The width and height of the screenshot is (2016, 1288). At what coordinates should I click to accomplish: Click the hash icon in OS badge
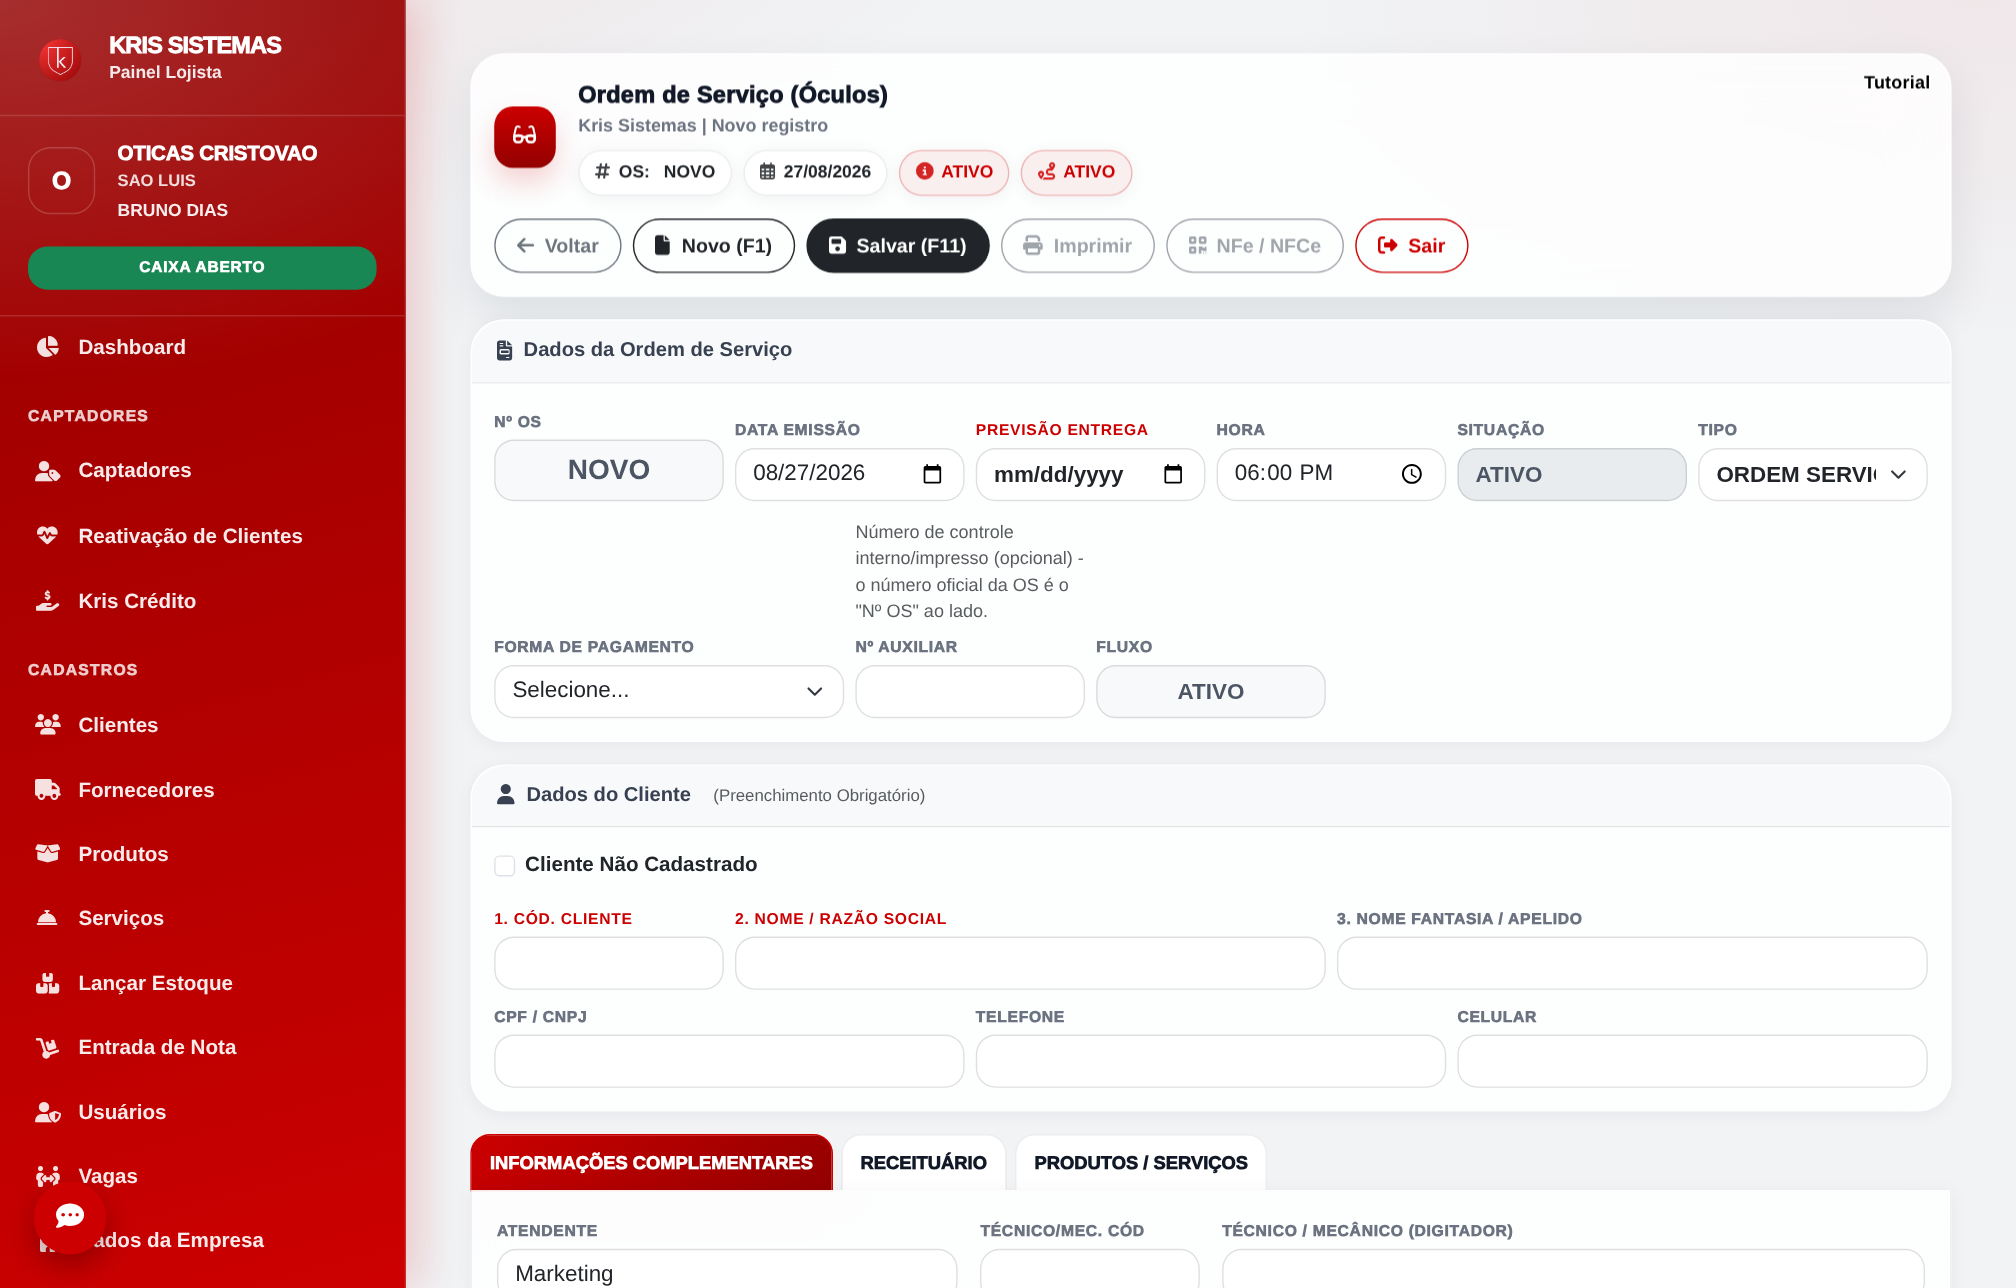tap(602, 171)
